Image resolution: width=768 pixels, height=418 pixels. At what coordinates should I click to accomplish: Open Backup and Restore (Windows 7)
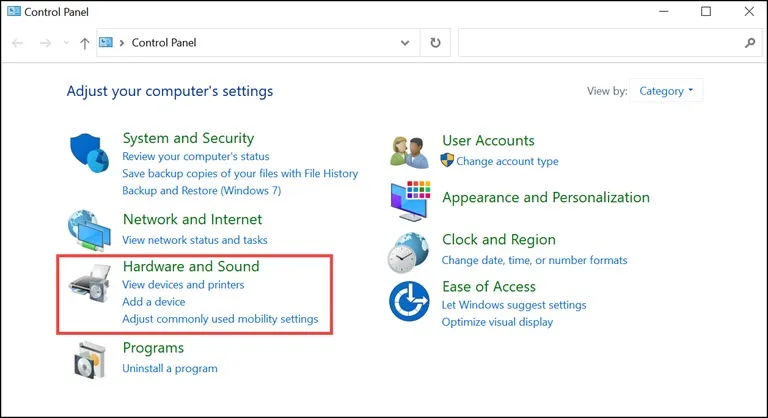(x=201, y=191)
